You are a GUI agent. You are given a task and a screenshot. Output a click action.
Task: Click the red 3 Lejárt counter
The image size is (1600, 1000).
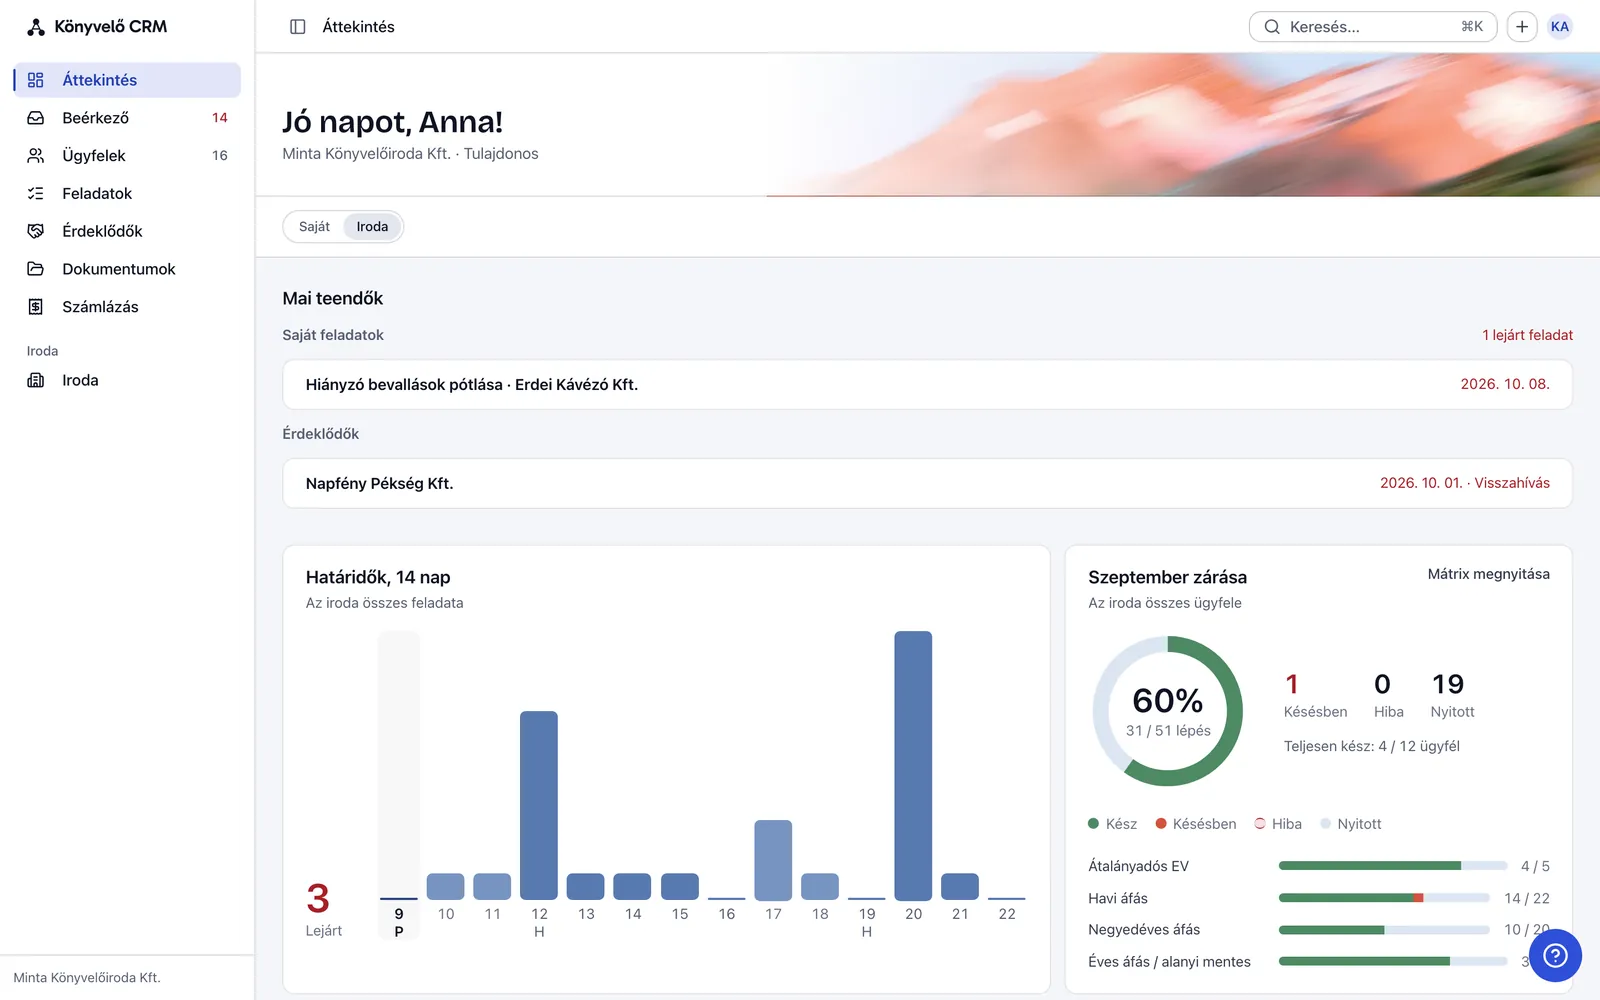click(x=323, y=909)
